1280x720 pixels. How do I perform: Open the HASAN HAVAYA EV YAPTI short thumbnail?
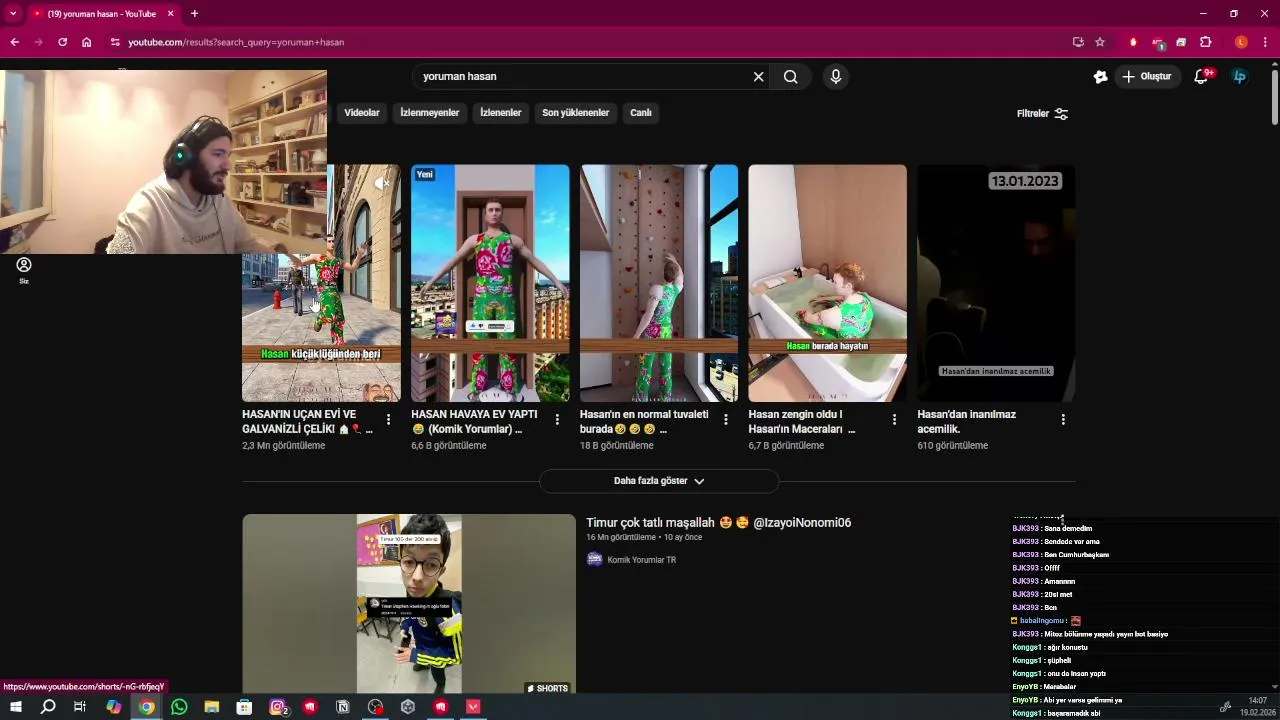490,283
